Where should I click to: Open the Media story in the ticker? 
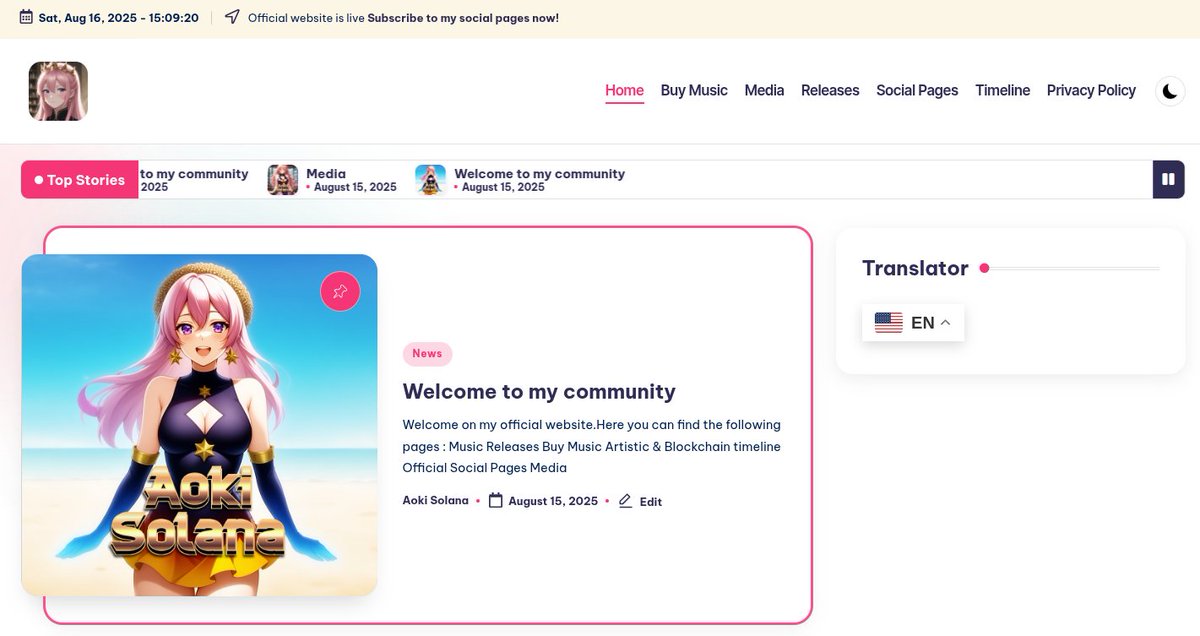pos(326,174)
